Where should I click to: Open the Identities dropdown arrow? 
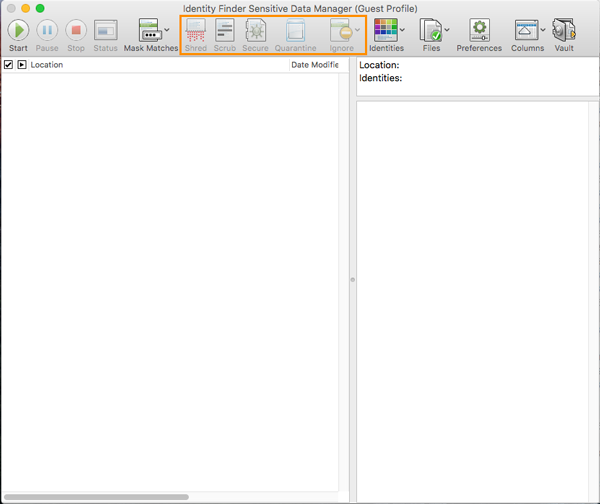[403, 30]
